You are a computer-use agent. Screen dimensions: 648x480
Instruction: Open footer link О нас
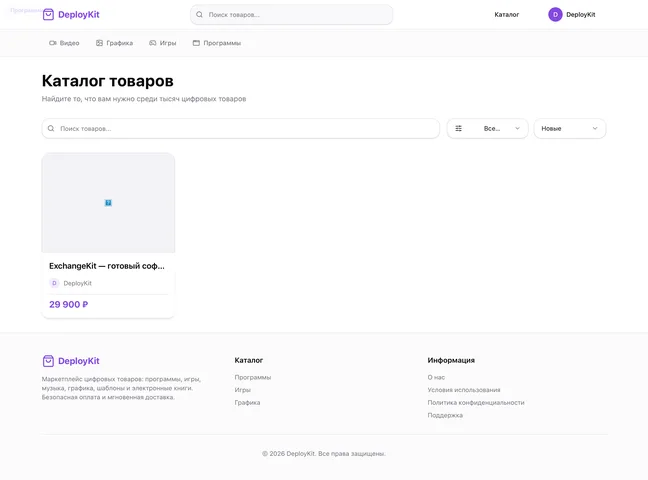tap(436, 377)
